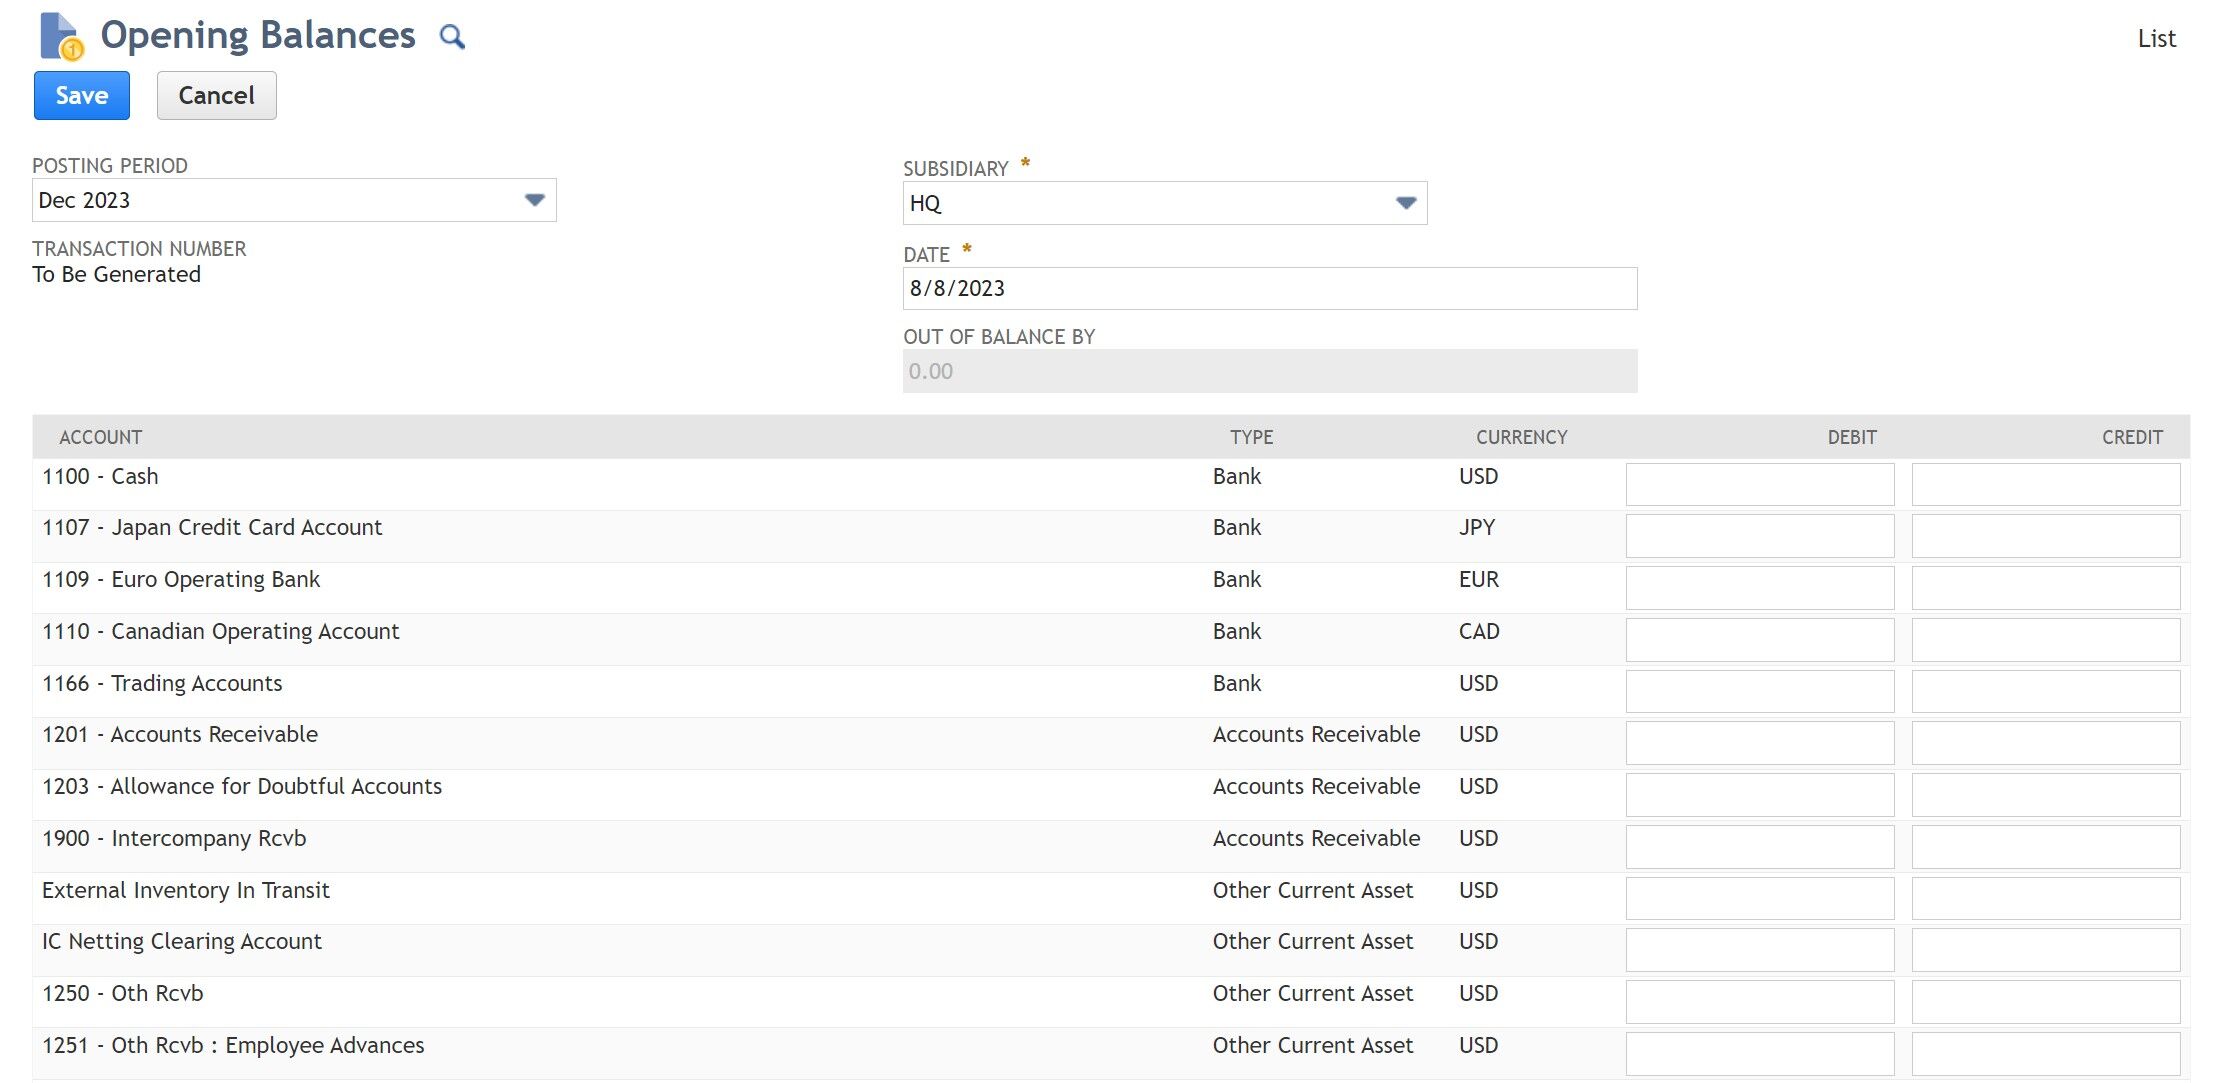Select the Date field showing 8/8/2023
The image size is (2222, 1083).
[x=1270, y=288]
